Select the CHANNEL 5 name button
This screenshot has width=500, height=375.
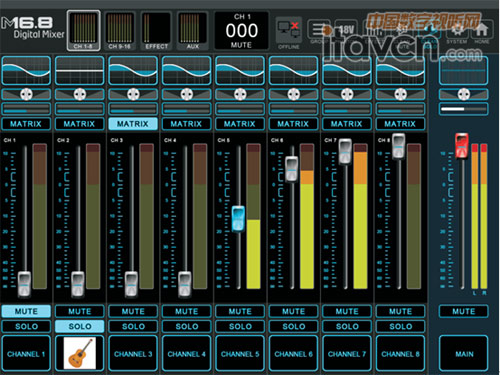click(x=240, y=353)
